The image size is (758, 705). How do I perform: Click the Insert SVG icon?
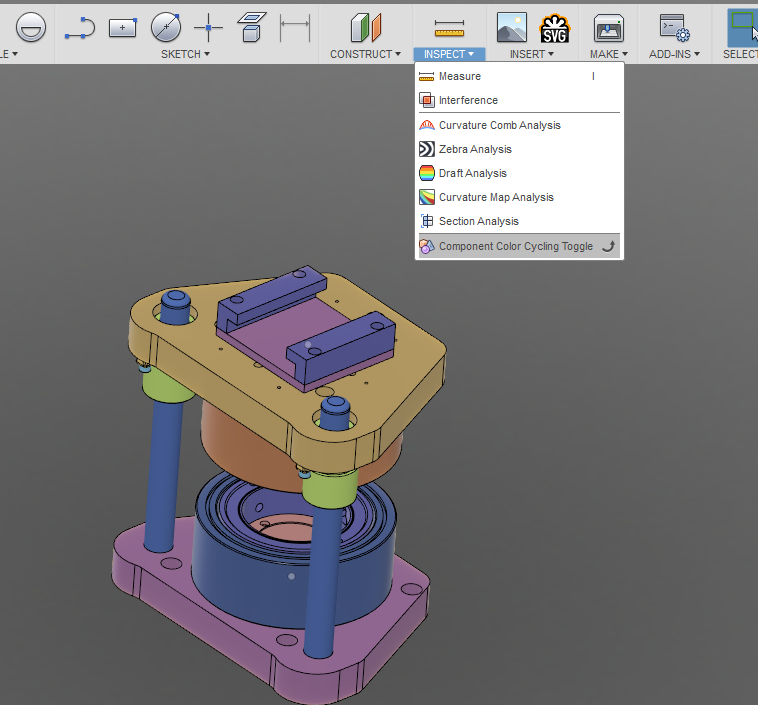[x=554, y=28]
